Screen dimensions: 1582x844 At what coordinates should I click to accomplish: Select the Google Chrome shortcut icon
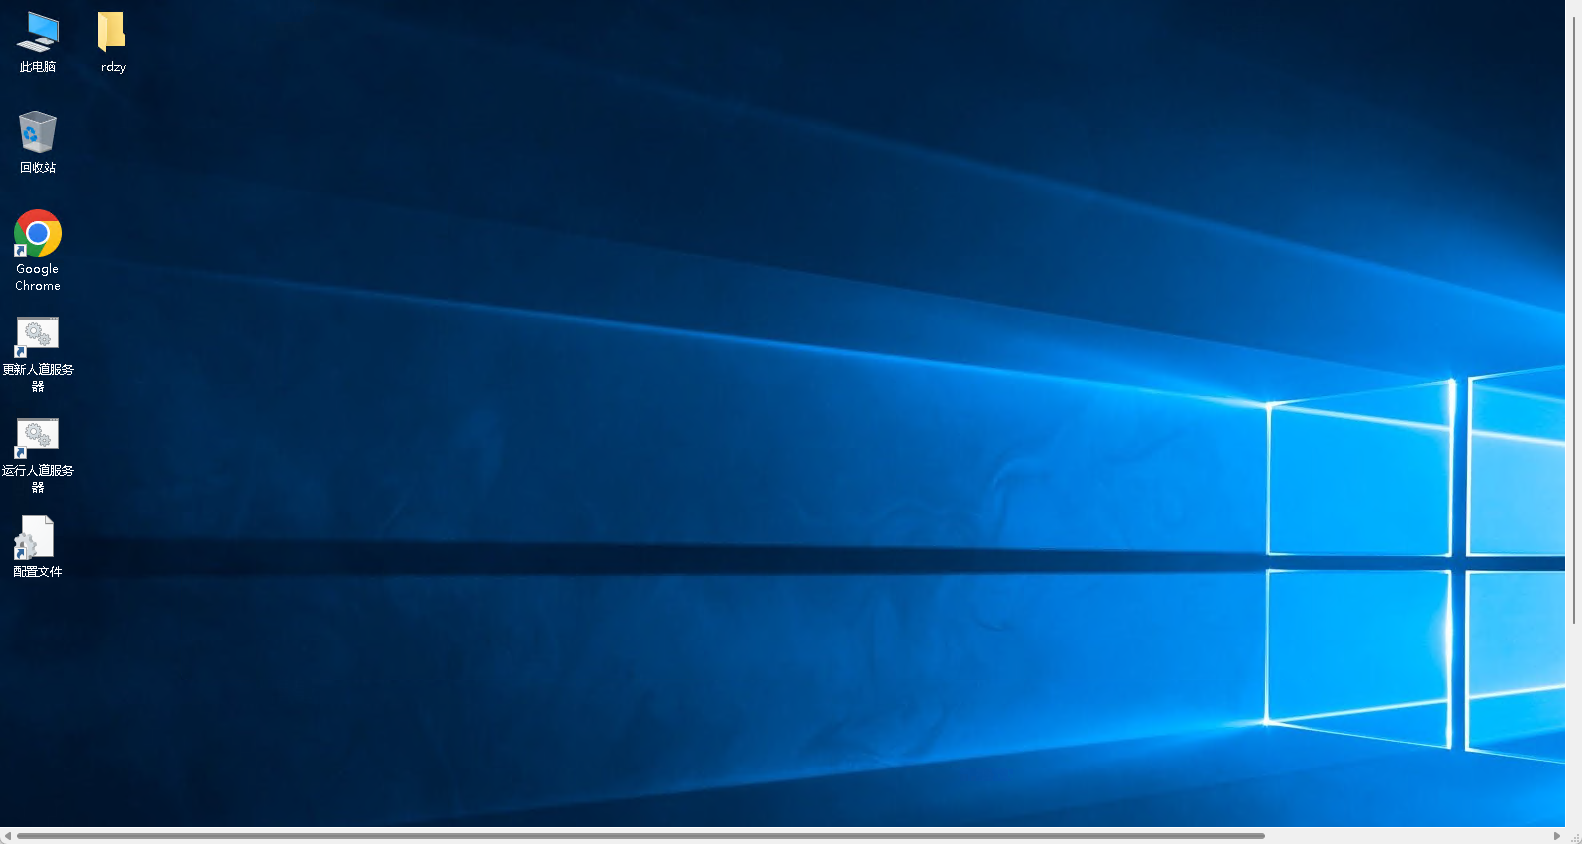[x=38, y=234]
